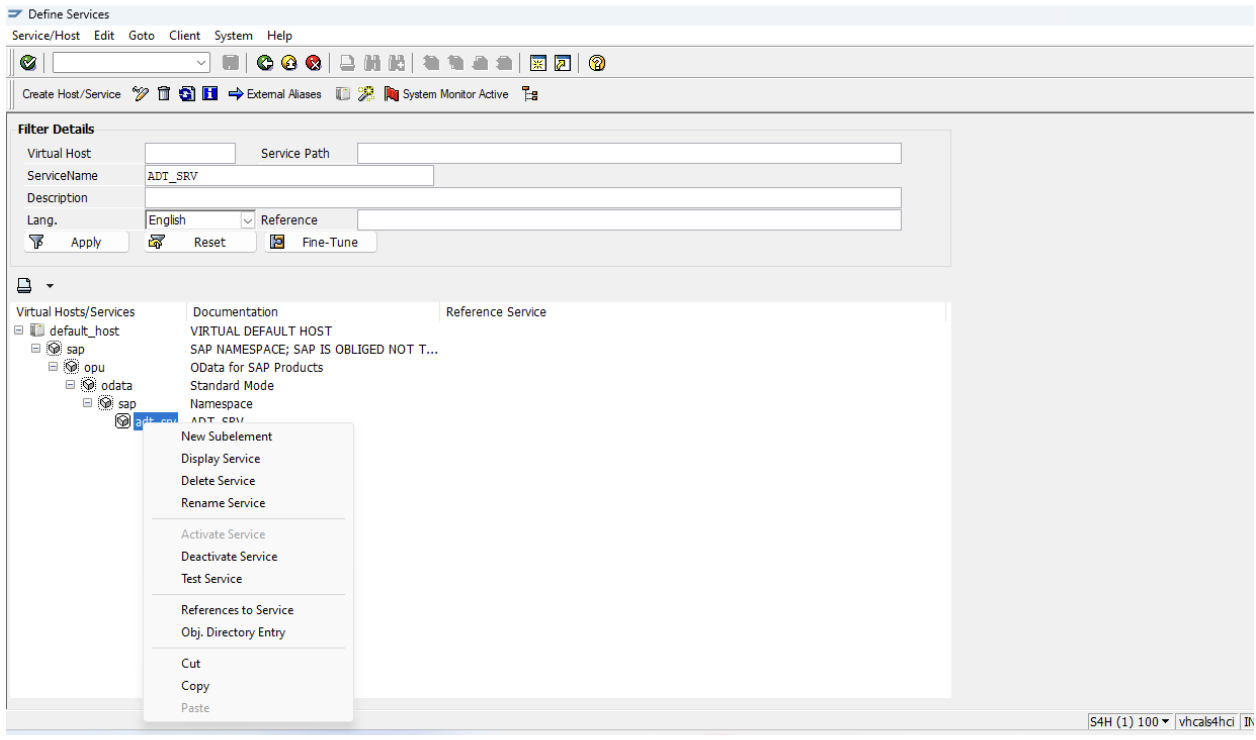
Task: Click the Find binoculars icon
Action: (372, 63)
